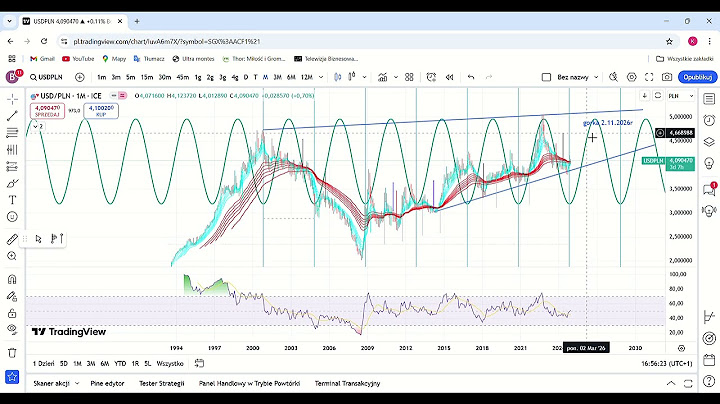This screenshot has width=720, height=404.
Task: Open alerts panel in right sidebar
Action: [x=709, y=120]
